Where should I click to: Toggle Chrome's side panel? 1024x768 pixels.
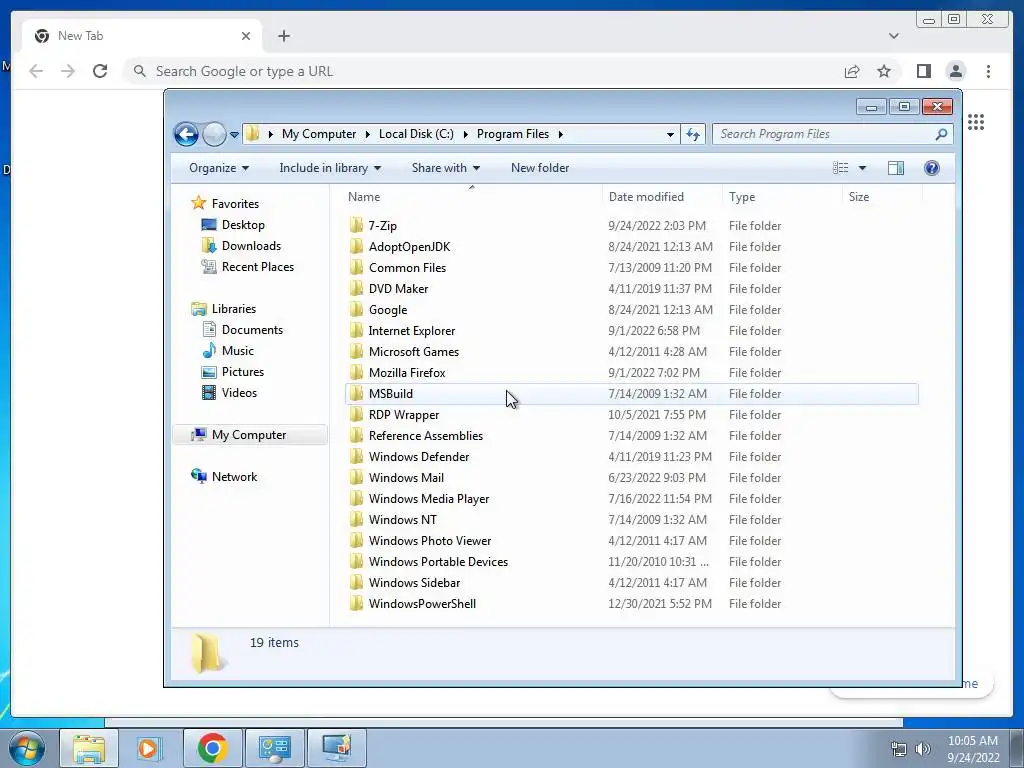point(923,71)
